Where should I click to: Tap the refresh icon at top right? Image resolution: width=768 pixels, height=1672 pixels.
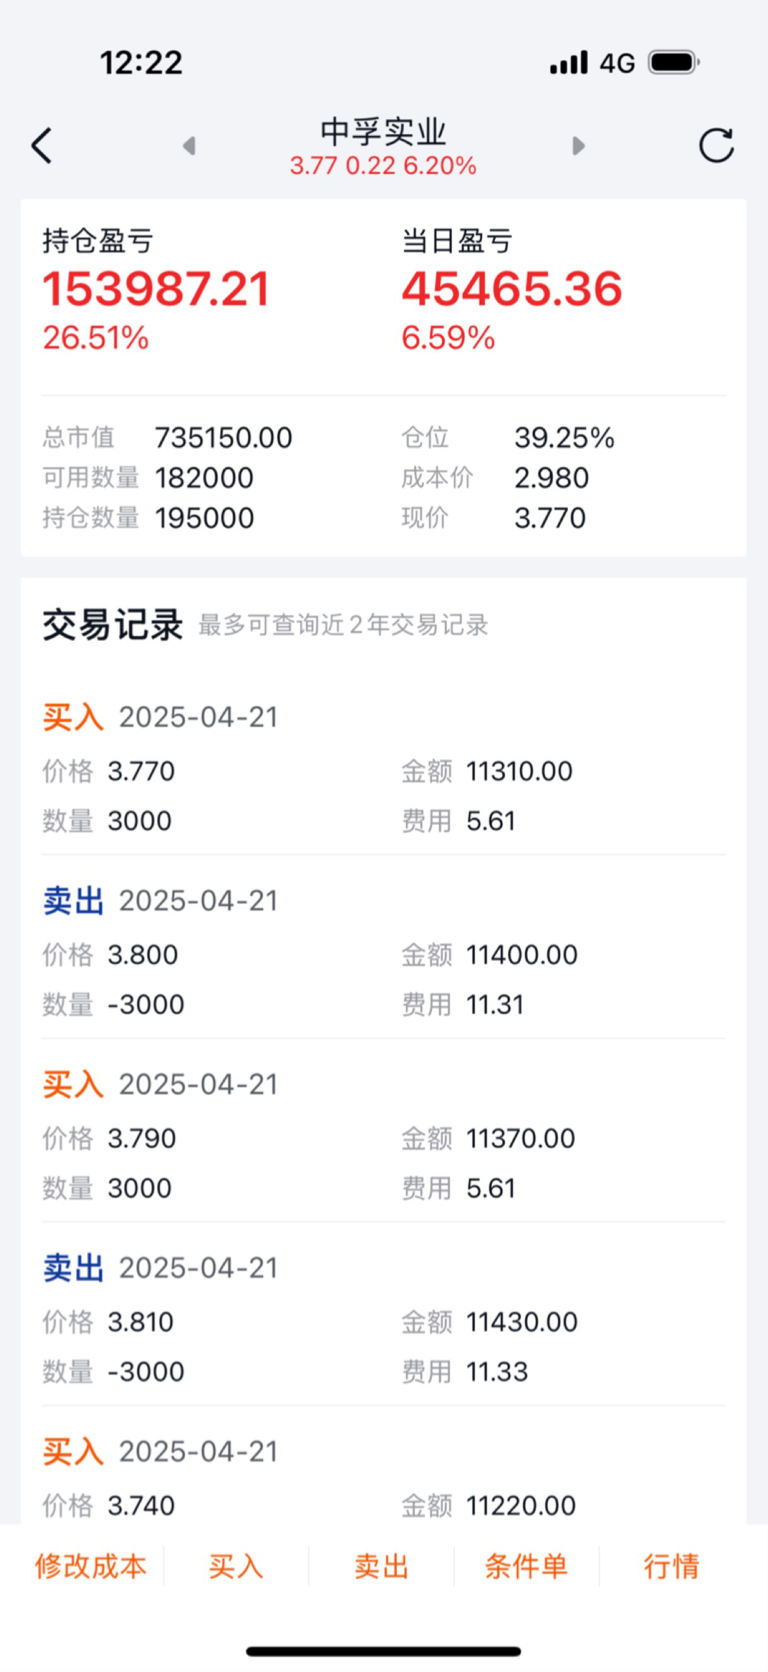click(x=716, y=146)
